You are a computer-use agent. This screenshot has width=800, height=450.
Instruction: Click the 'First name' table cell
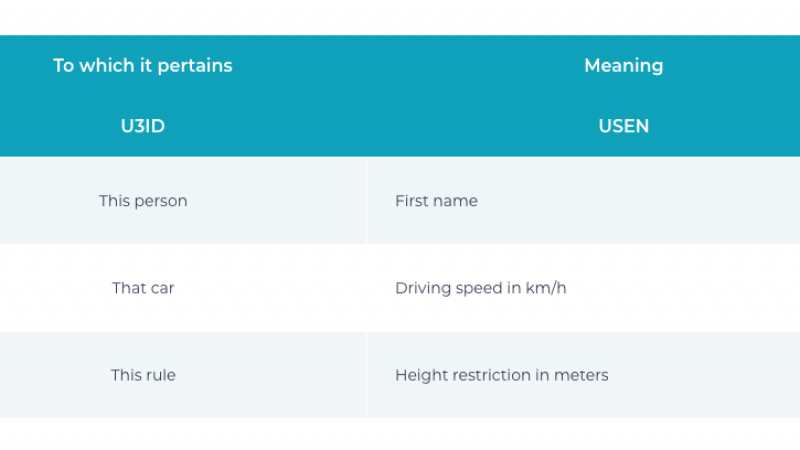tap(436, 201)
